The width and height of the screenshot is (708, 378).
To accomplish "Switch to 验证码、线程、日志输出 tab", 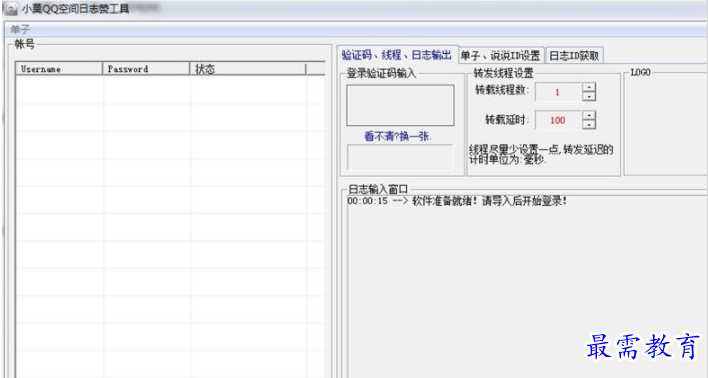I will click(x=397, y=55).
